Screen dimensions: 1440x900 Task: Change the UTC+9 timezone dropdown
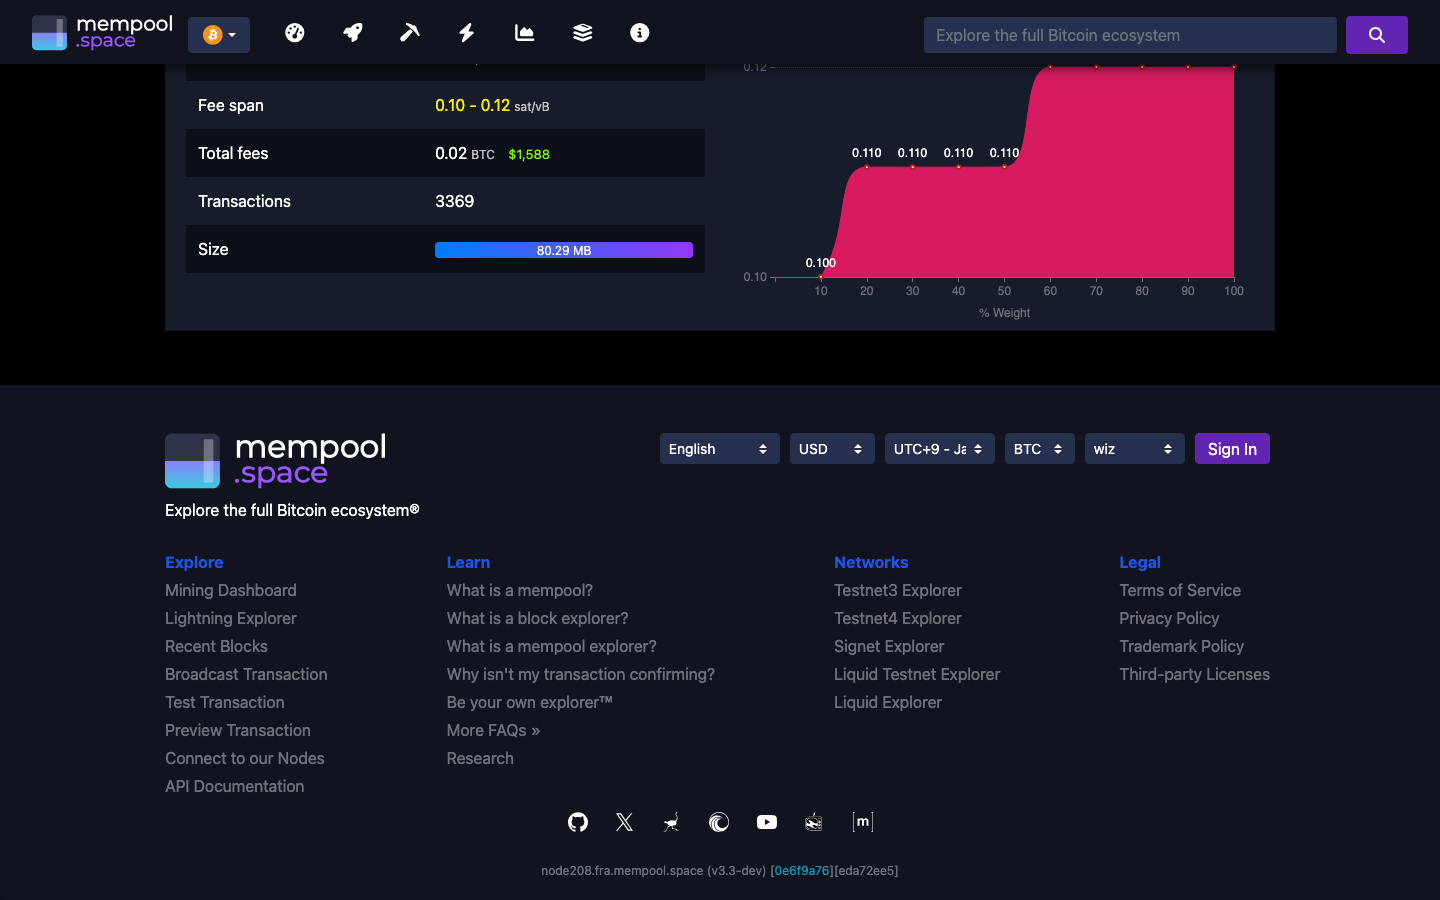(x=939, y=448)
